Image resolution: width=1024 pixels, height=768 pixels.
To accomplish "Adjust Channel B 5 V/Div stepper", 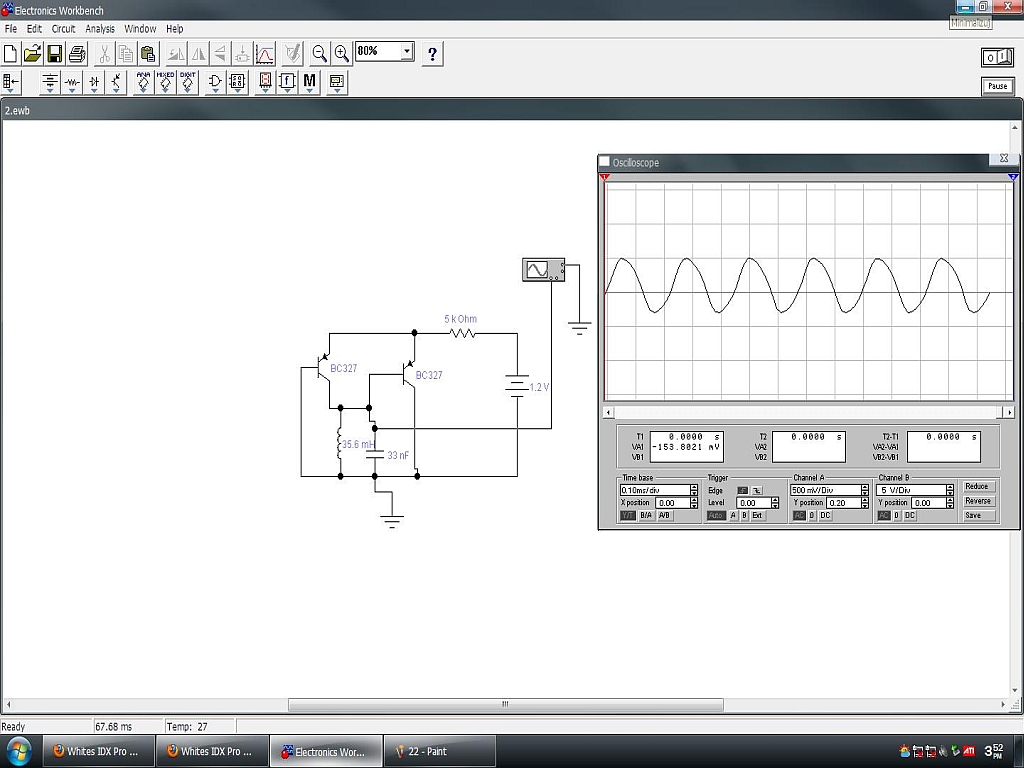I will coord(950,490).
